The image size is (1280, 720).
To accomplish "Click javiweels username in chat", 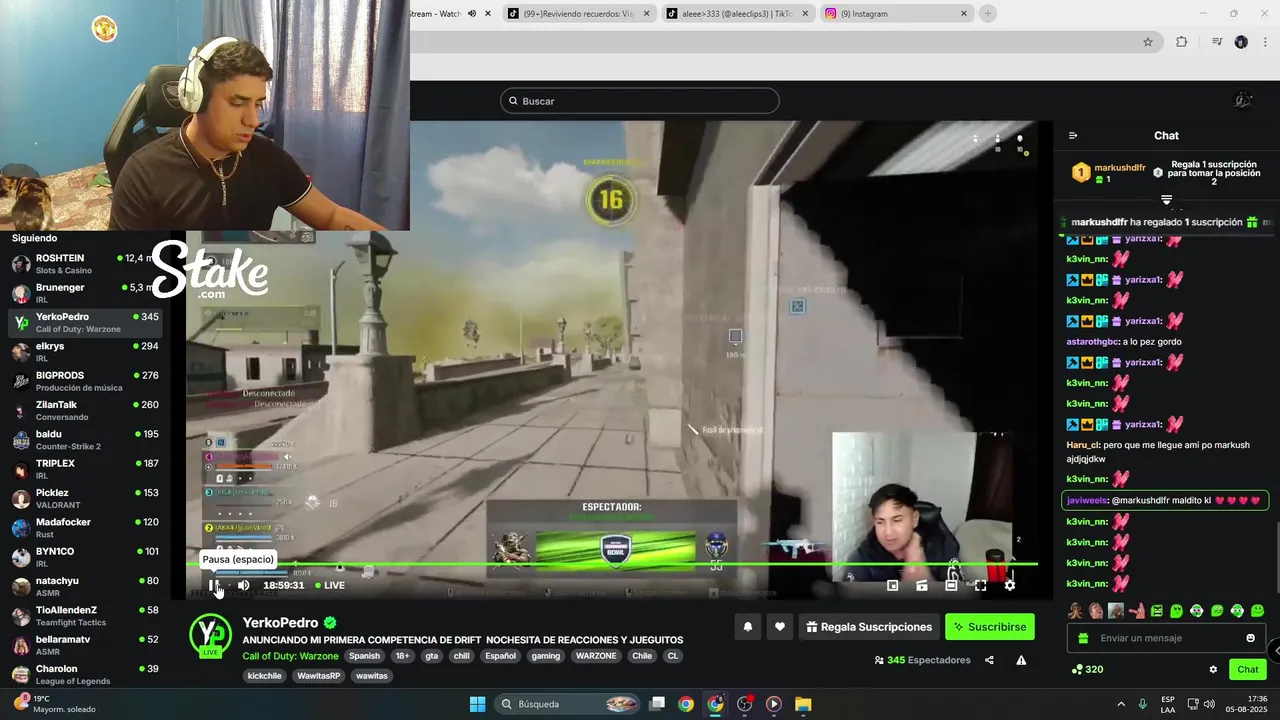I will point(1087,500).
